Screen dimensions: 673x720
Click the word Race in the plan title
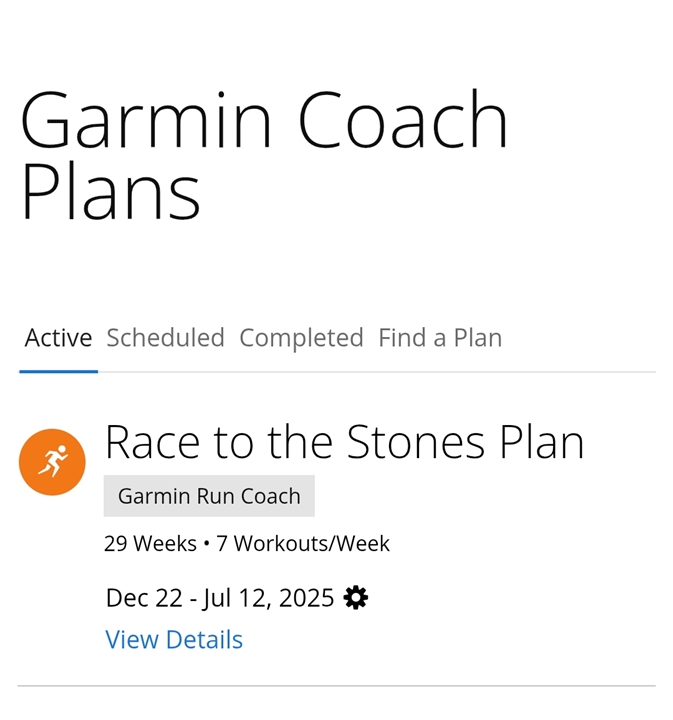(x=153, y=442)
